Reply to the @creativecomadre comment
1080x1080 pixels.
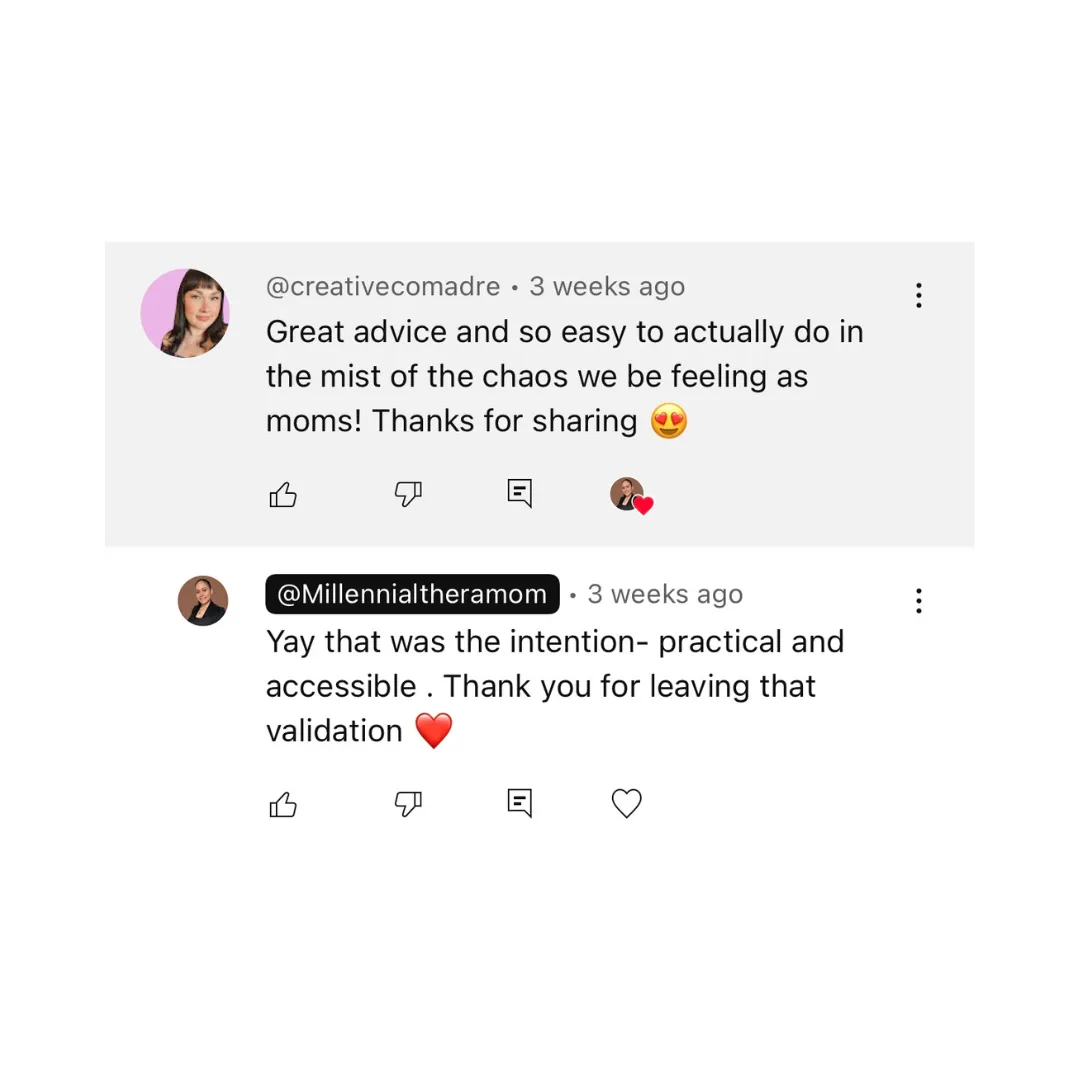519,493
